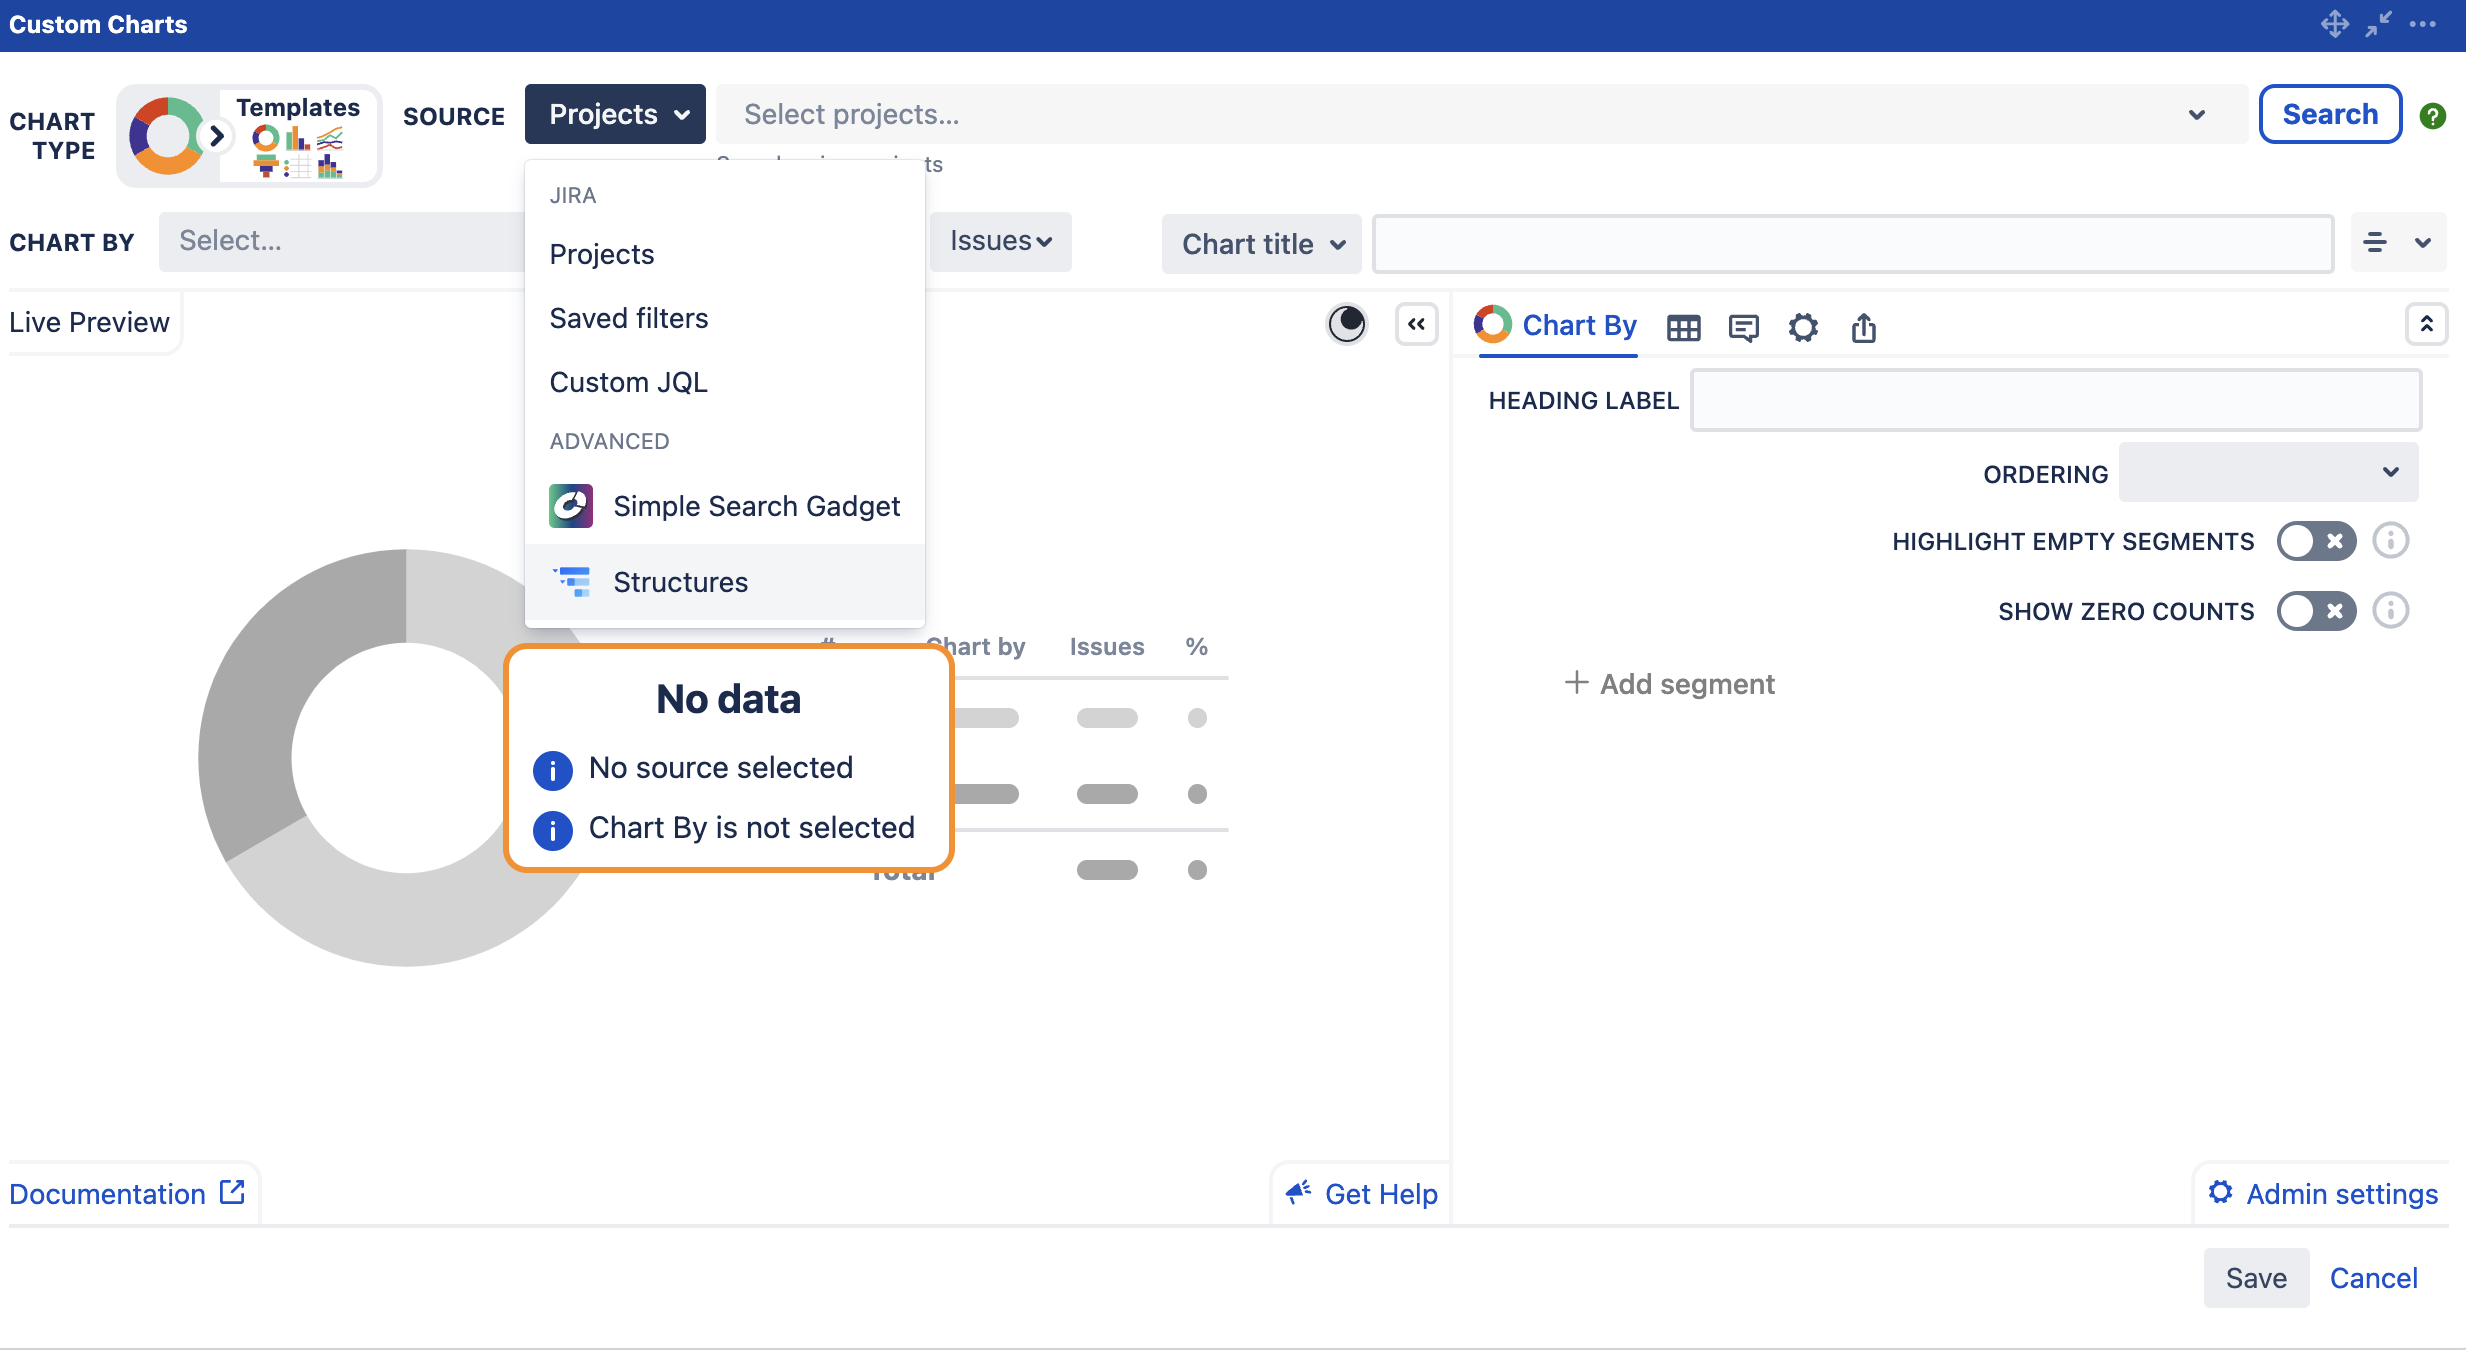Open the Chart title dropdown

[1261, 244]
